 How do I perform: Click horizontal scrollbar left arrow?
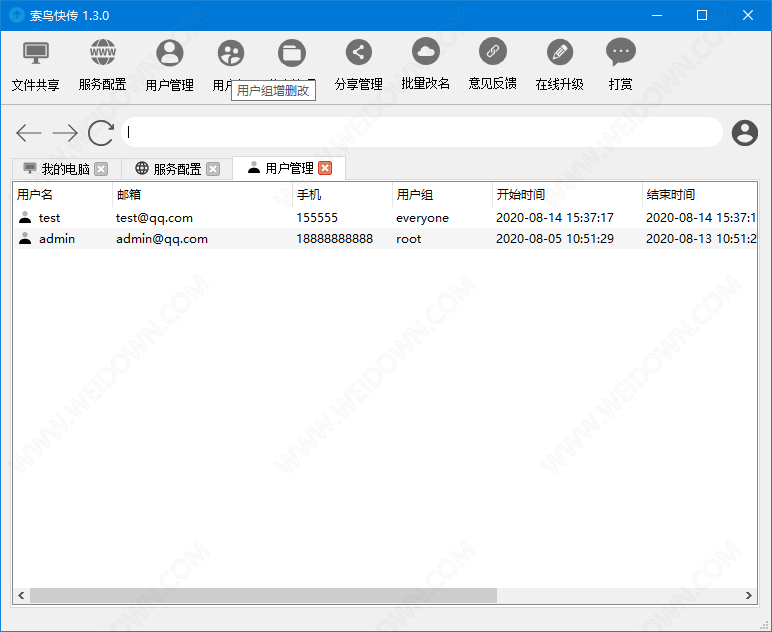tap(21, 595)
